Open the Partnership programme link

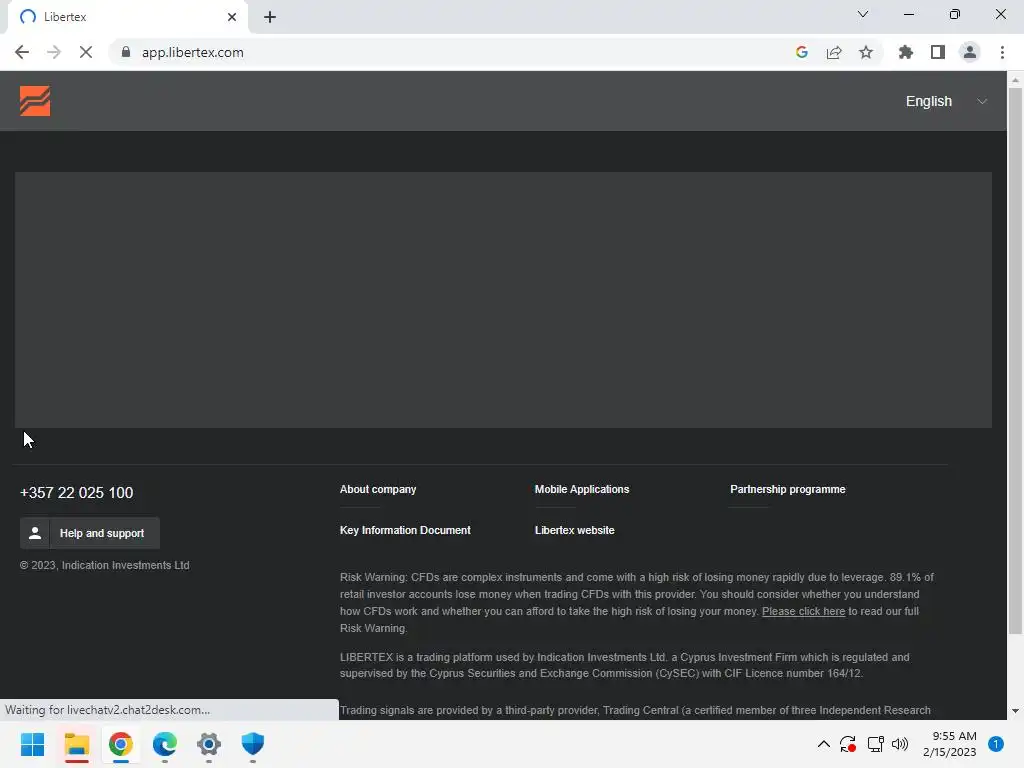[x=788, y=489]
